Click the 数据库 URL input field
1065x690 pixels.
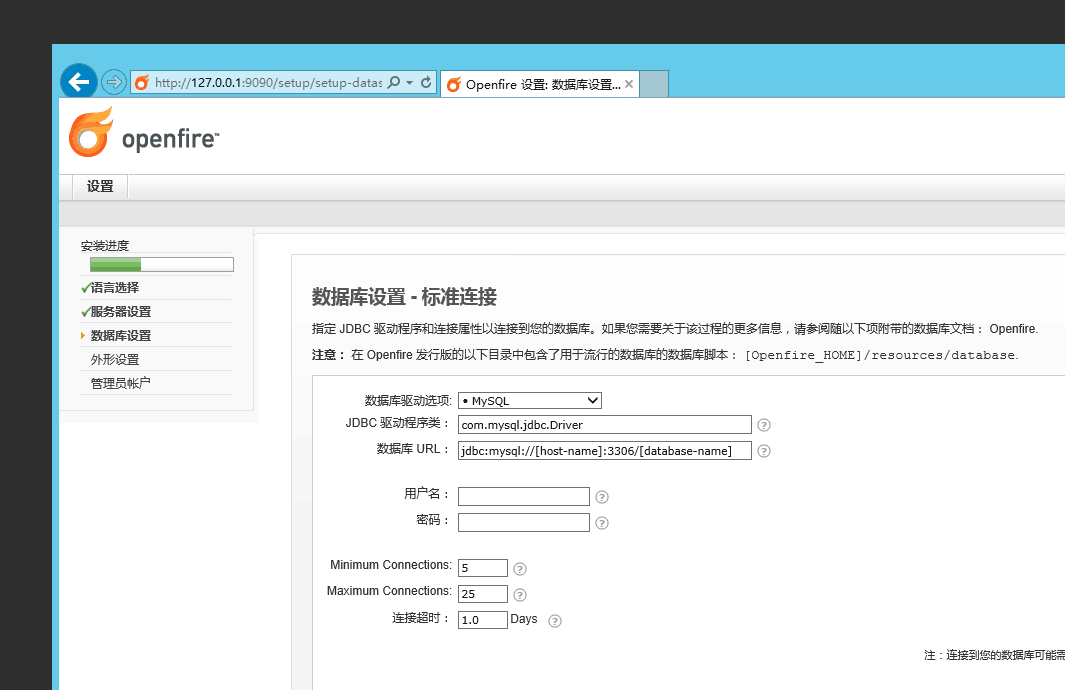604,450
